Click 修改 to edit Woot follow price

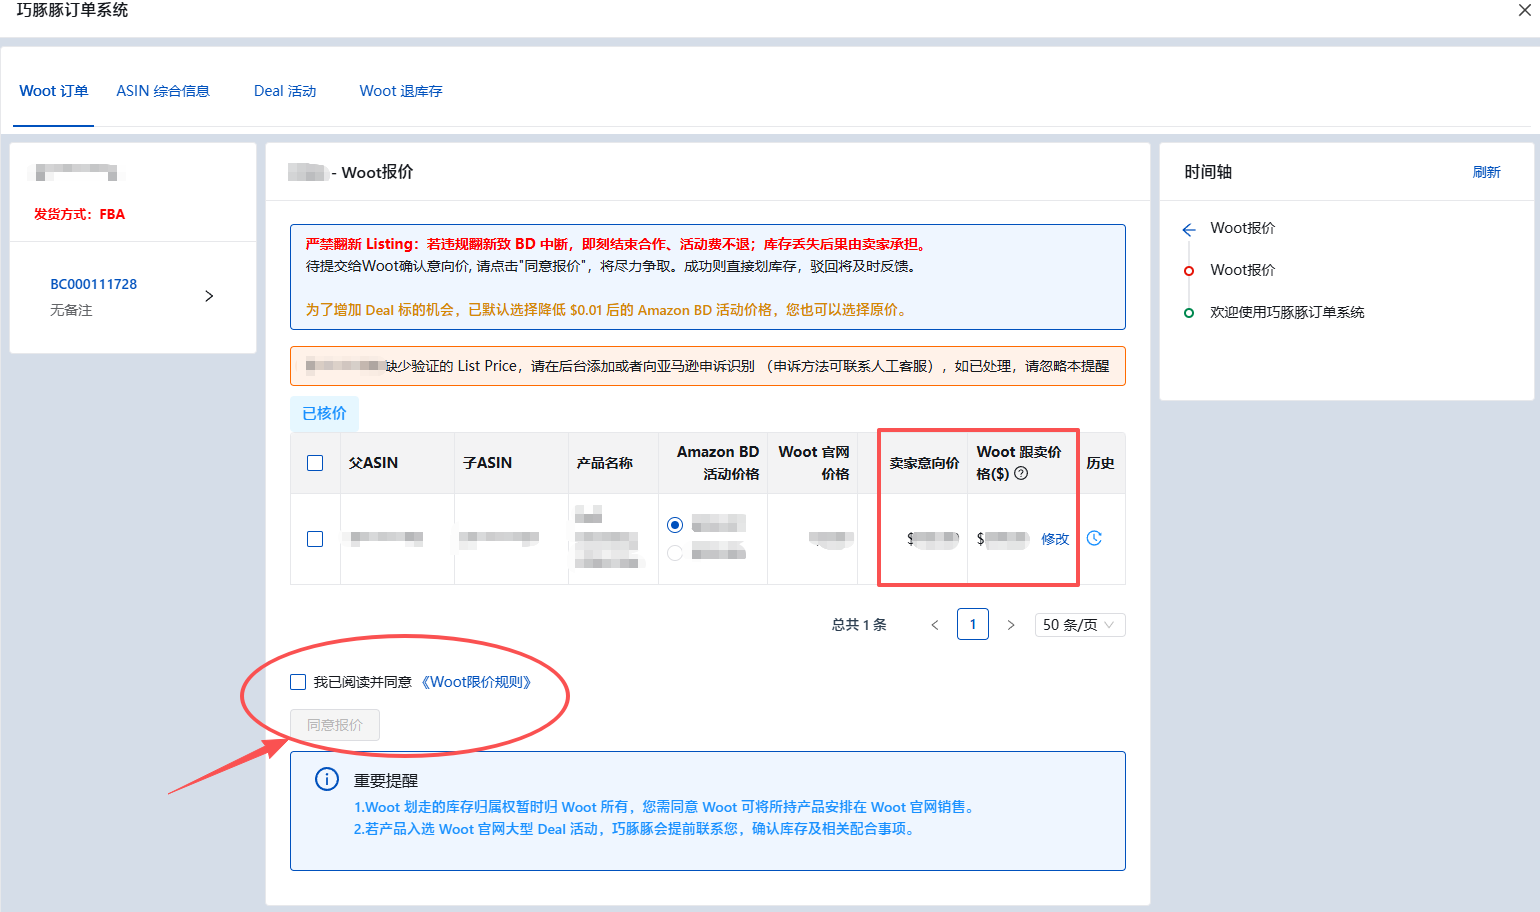click(x=1055, y=539)
